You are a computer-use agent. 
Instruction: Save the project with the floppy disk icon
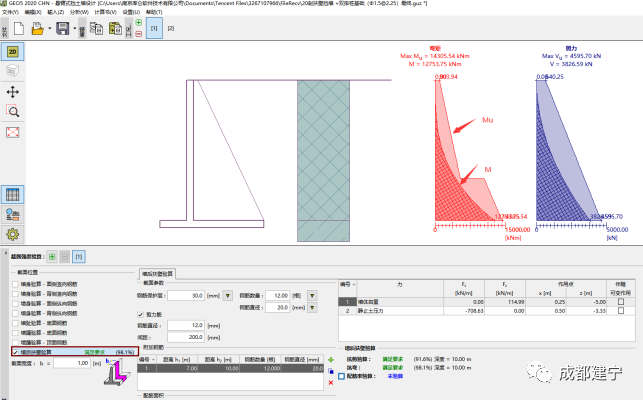tap(63, 29)
